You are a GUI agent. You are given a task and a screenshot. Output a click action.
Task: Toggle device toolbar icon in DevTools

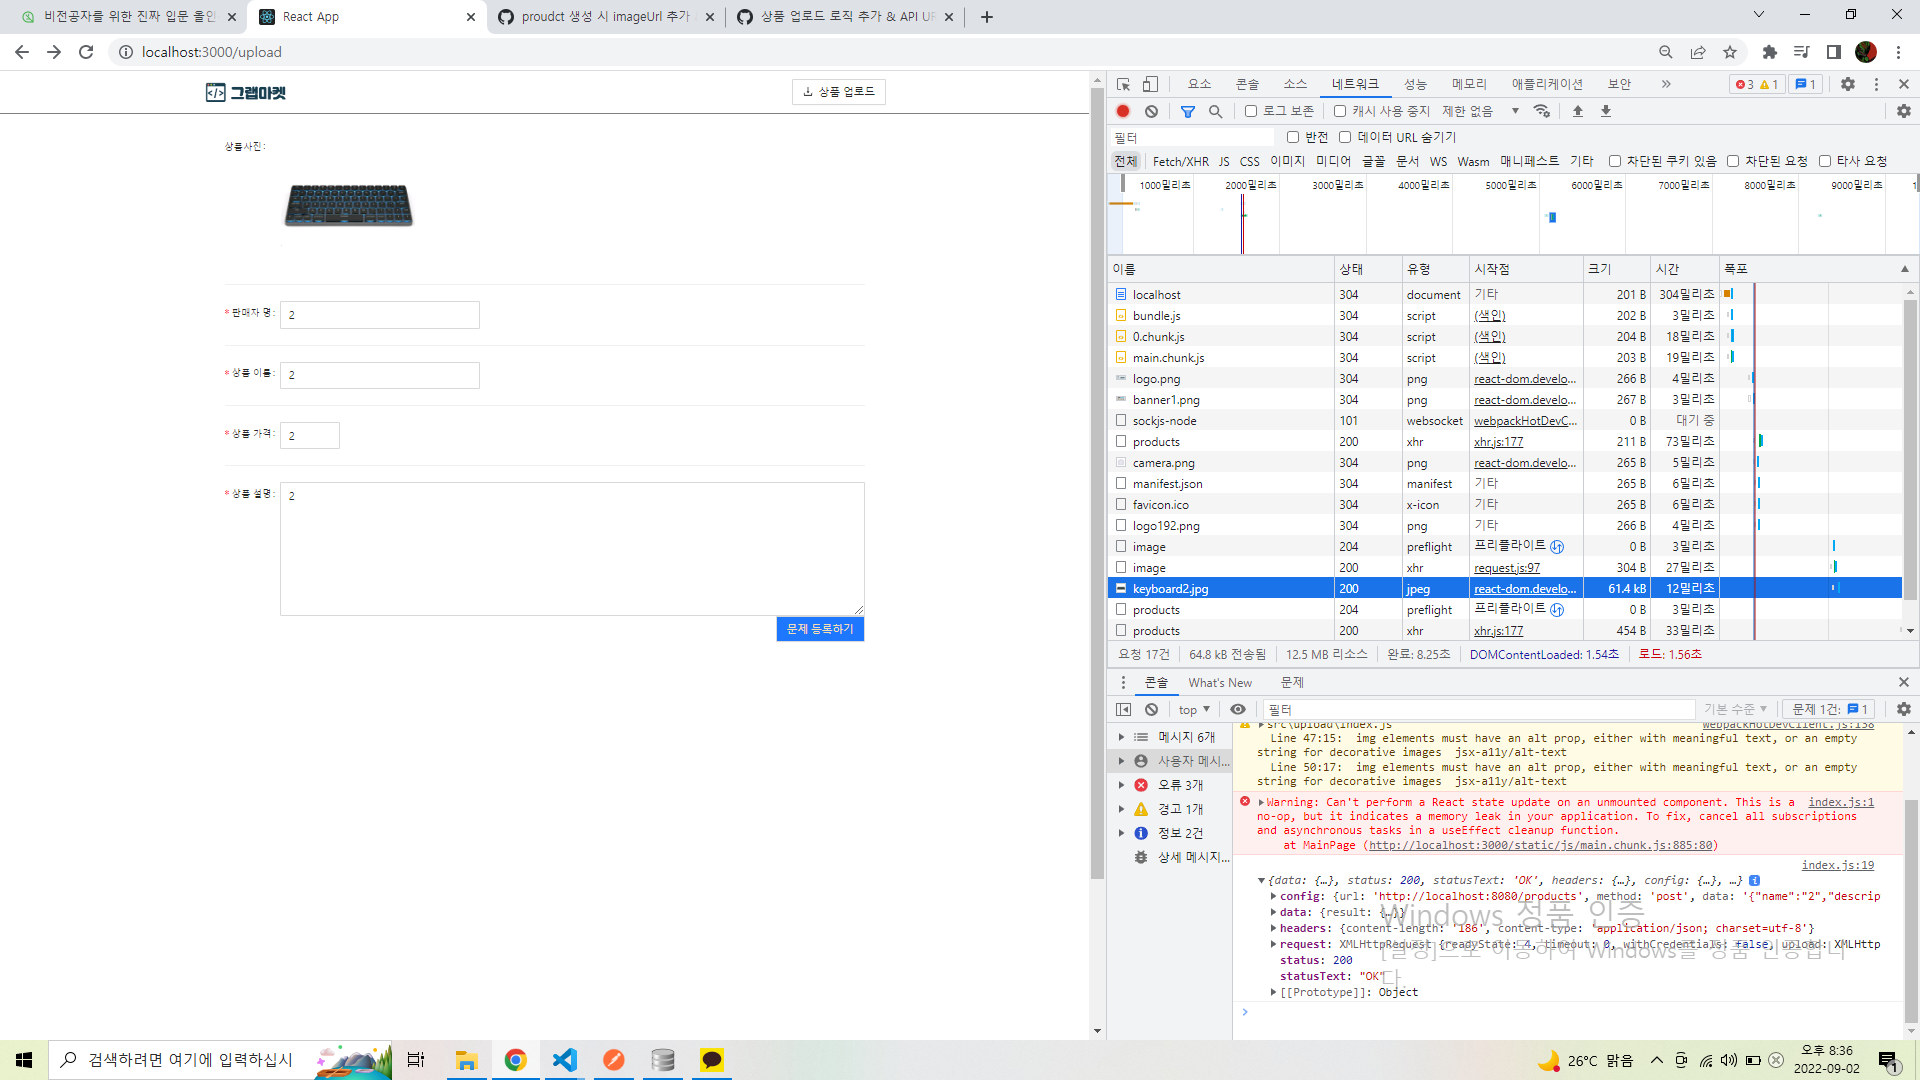(x=1151, y=84)
